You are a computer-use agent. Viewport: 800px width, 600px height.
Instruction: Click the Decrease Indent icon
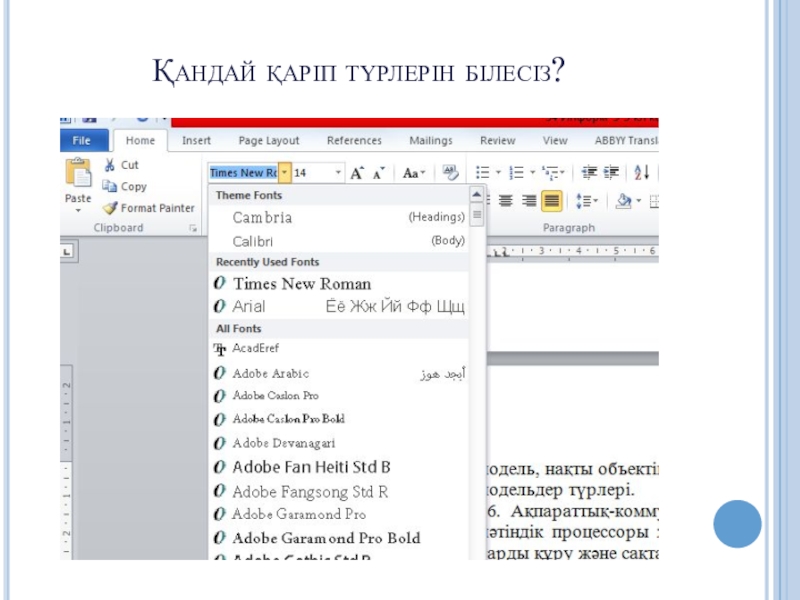point(589,172)
